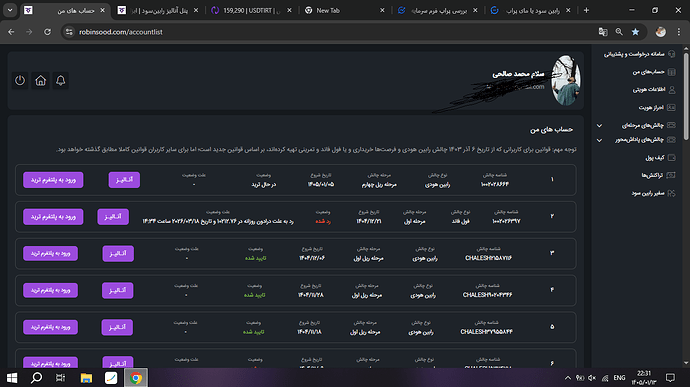Open Chrome profile avatar icon

(x=661, y=32)
